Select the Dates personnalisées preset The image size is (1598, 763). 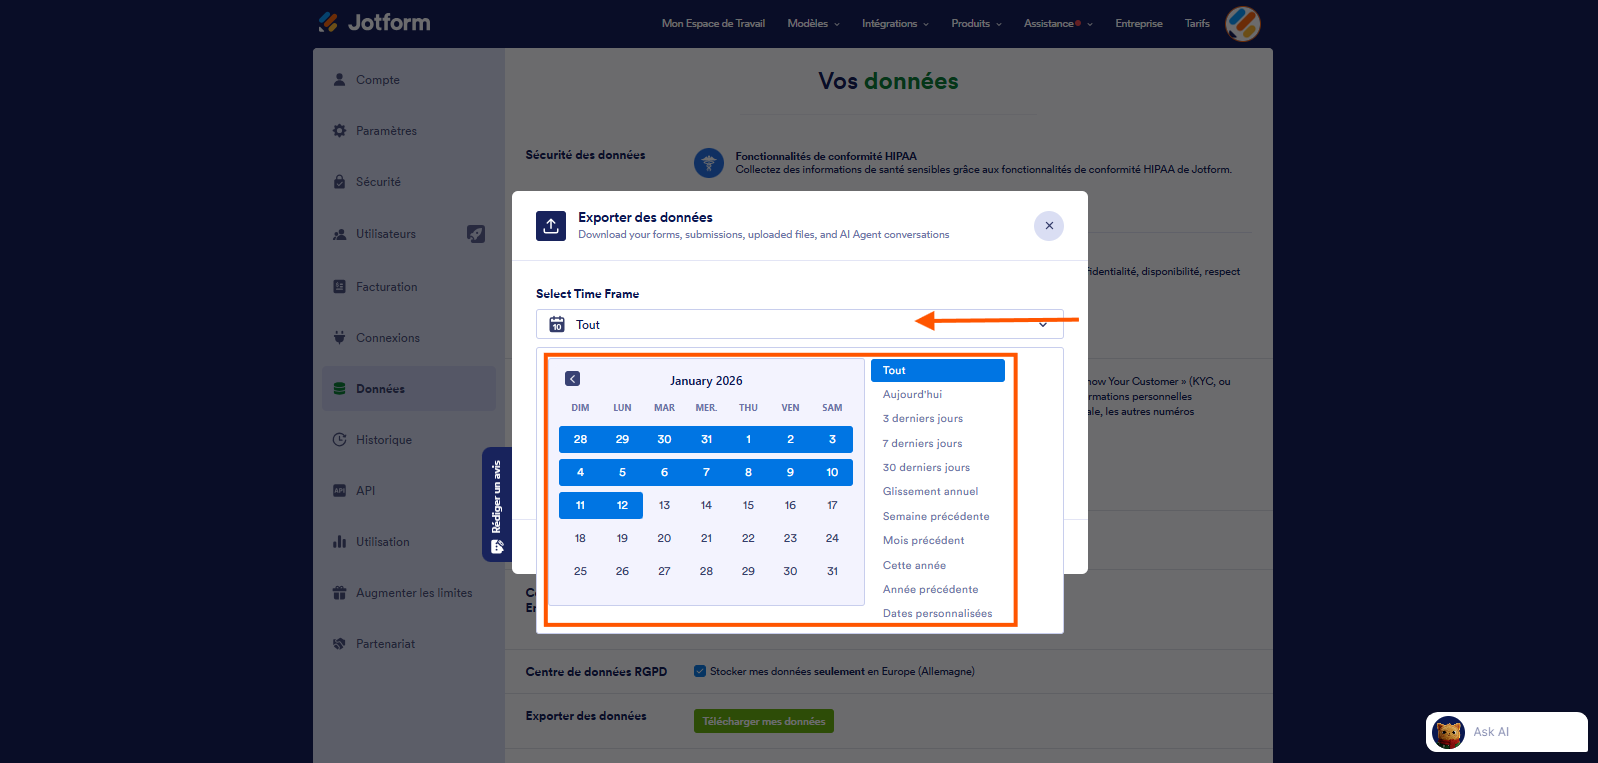click(x=938, y=613)
